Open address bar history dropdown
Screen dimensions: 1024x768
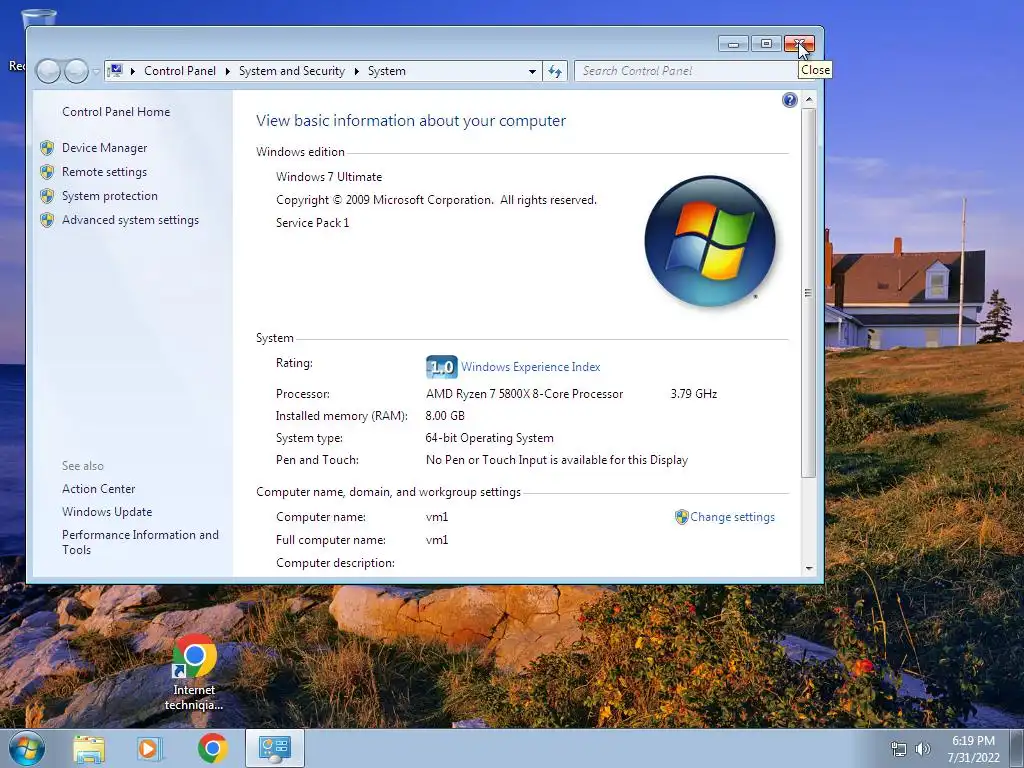click(x=532, y=72)
